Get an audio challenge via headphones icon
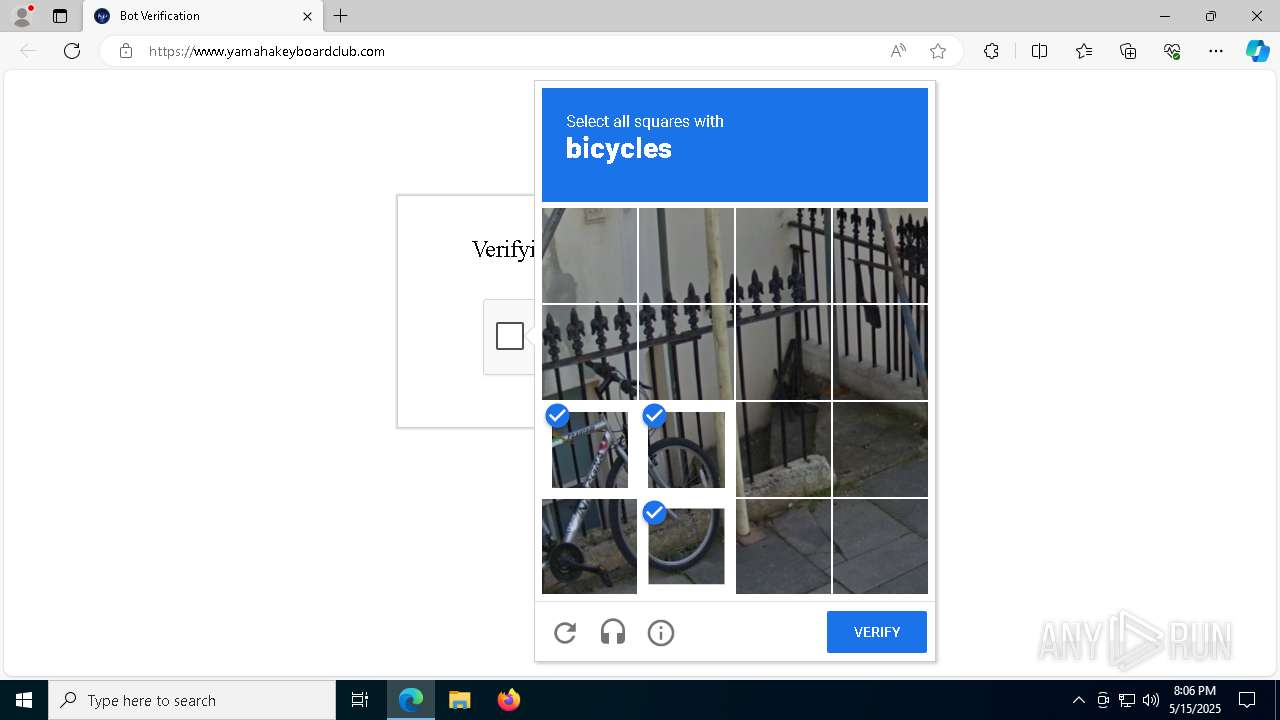 pos(613,632)
